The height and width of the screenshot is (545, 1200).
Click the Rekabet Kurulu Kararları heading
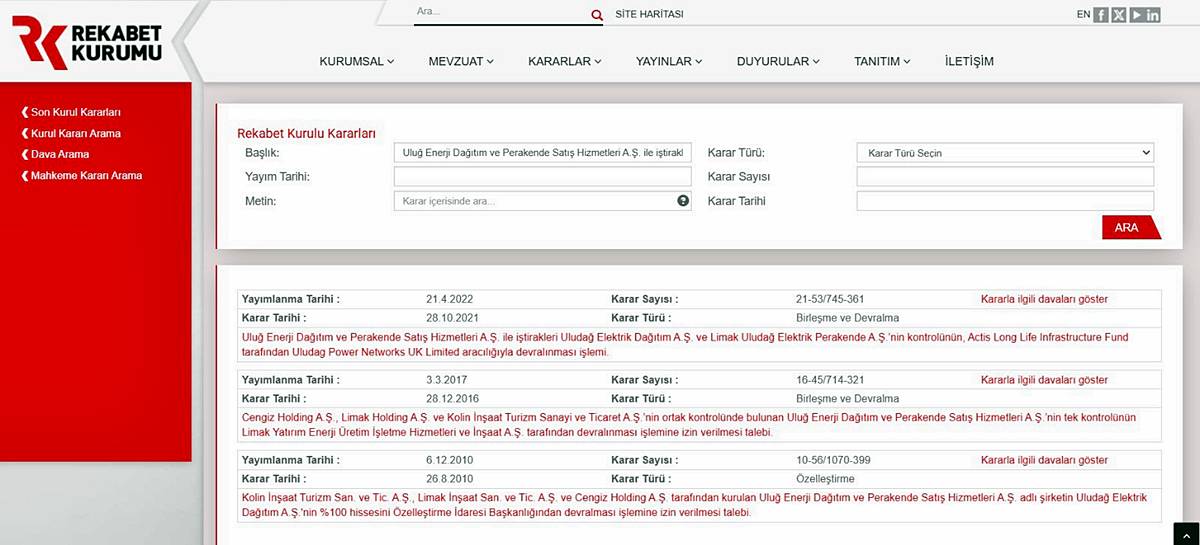[x=306, y=133]
